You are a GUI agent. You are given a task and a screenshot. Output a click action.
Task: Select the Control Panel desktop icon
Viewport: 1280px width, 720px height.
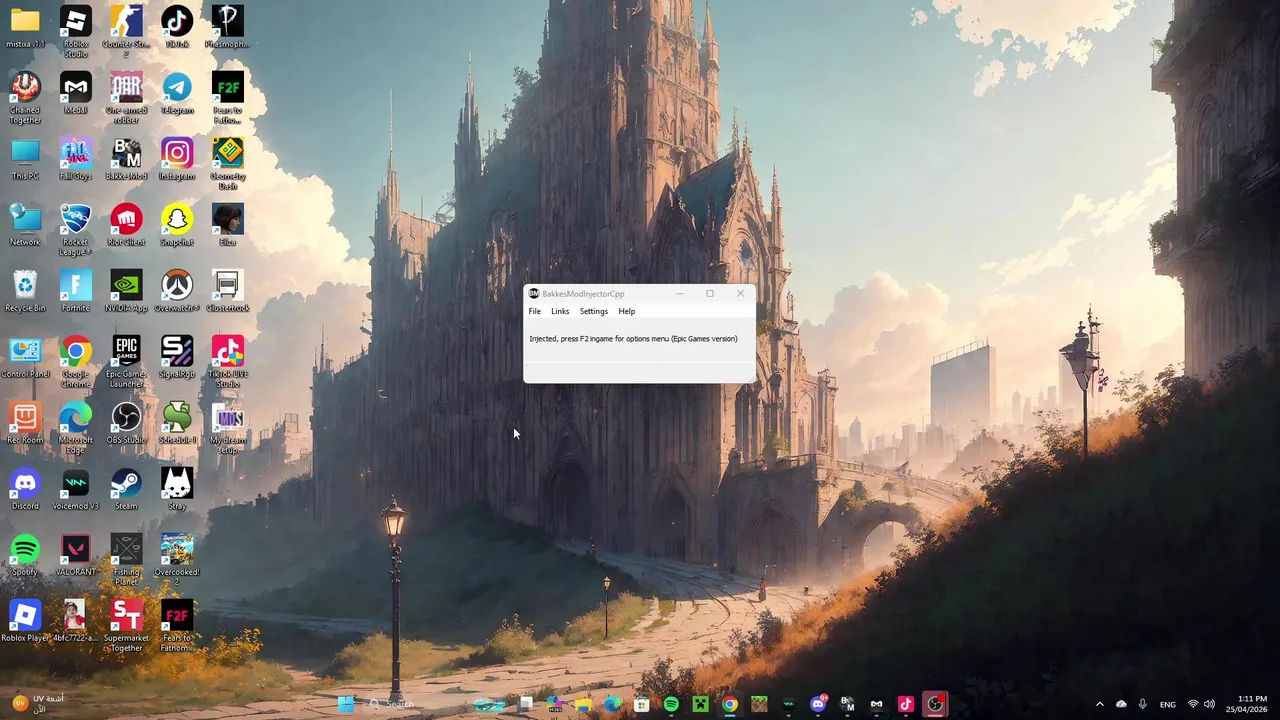click(x=25, y=357)
